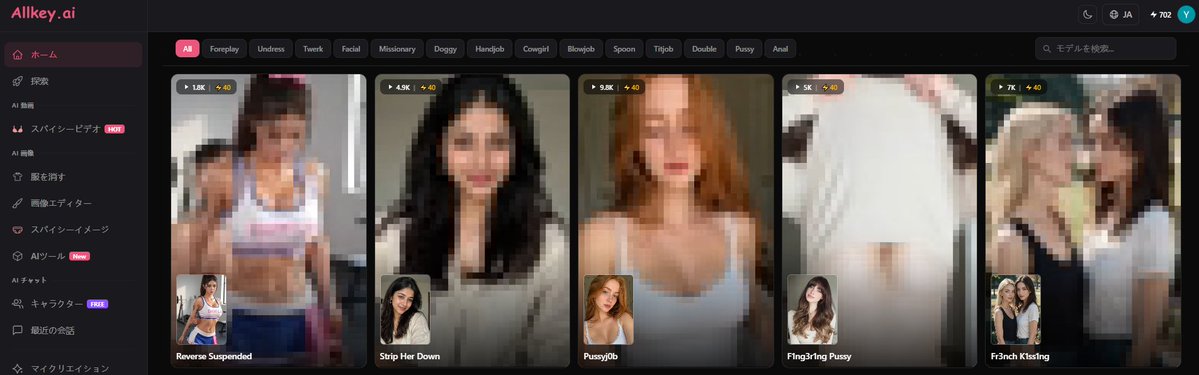Click the shirt icon beside 服を消す
1199x375 pixels.
[18, 177]
